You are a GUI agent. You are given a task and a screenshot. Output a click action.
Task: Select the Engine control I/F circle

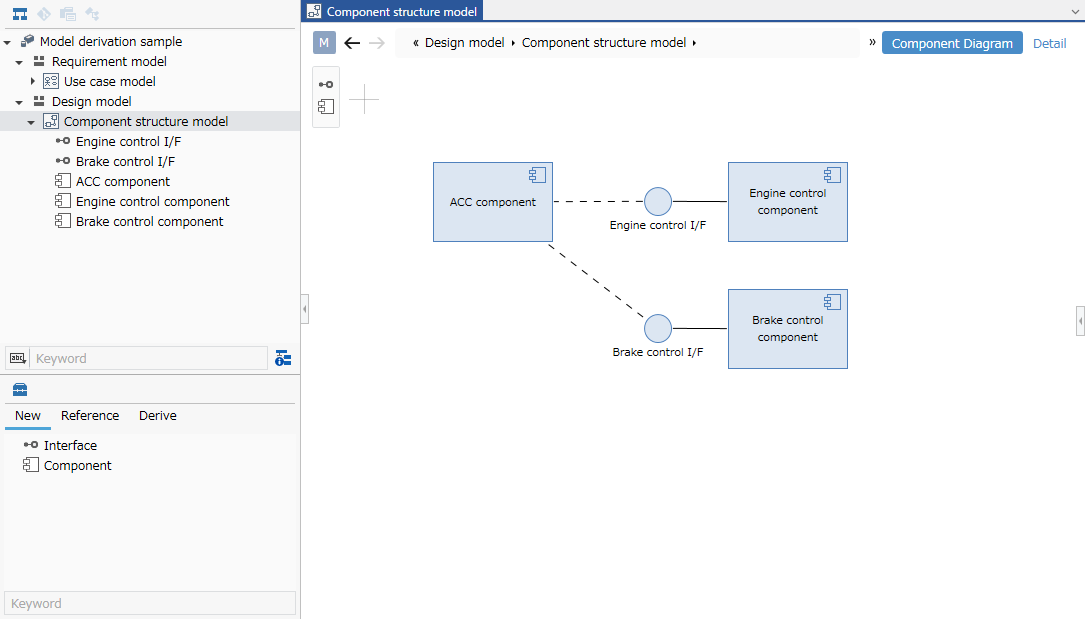[x=657, y=201]
